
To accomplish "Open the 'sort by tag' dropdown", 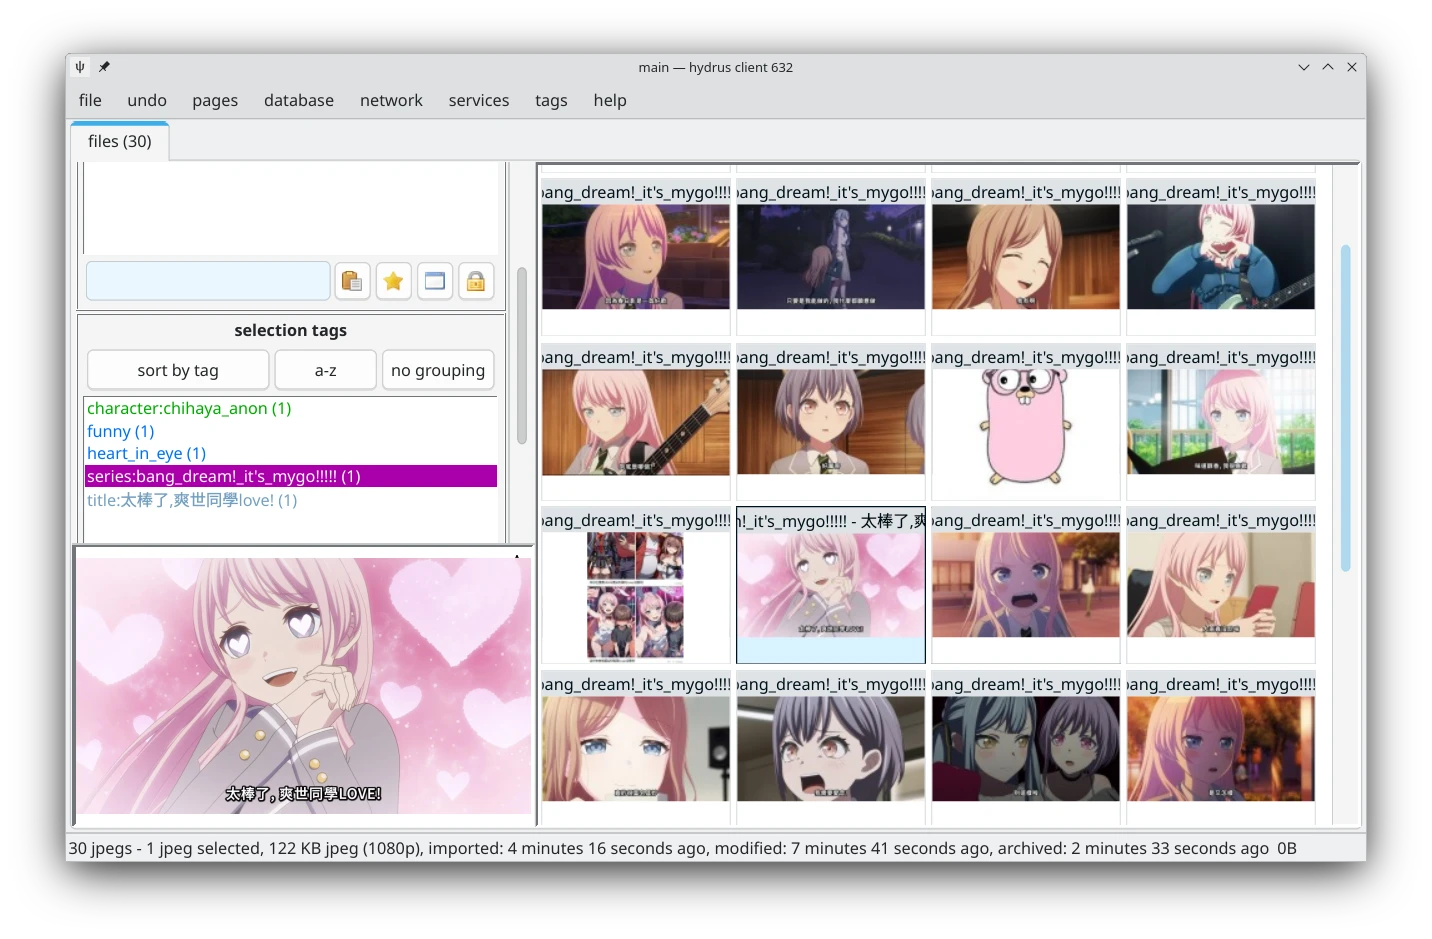I will tap(177, 369).
